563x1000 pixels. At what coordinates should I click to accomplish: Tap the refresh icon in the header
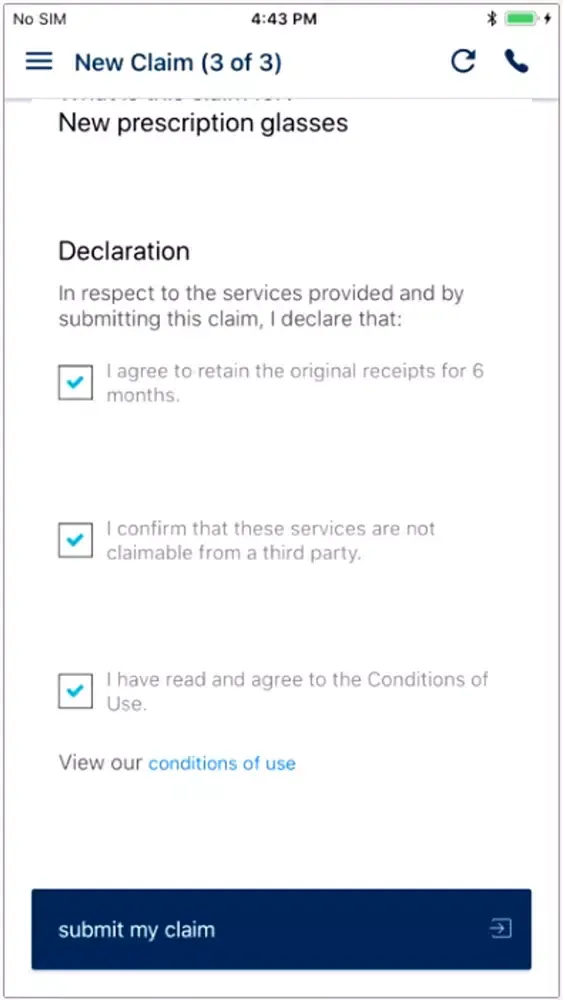[x=463, y=61]
